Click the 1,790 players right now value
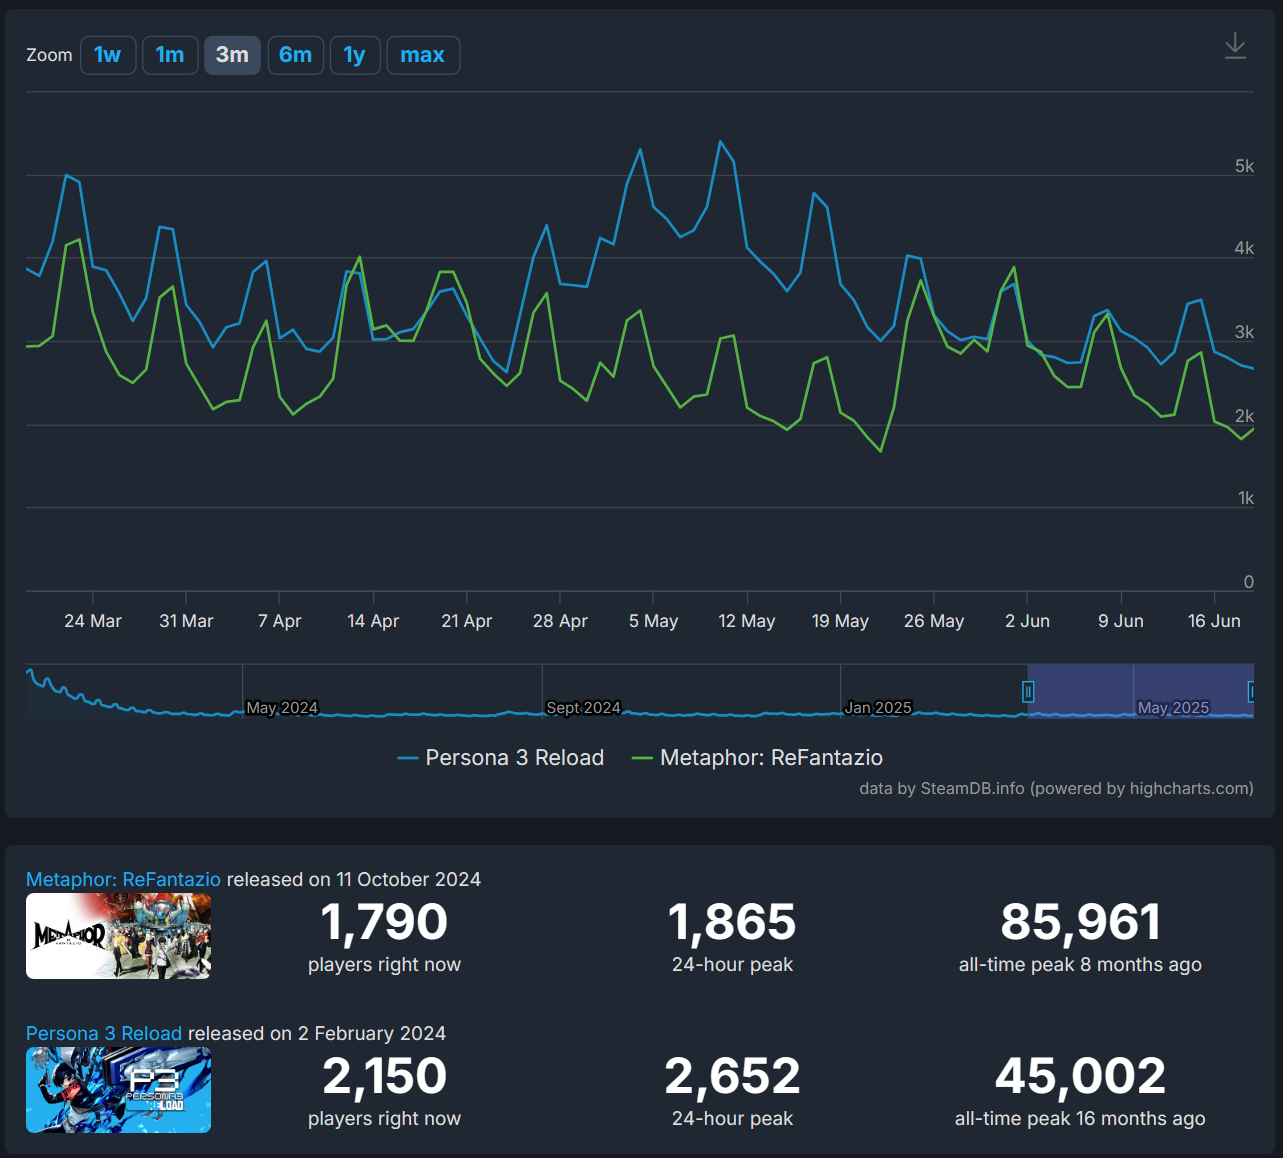Image resolution: width=1283 pixels, height=1158 pixels. (x=384, y=922)
